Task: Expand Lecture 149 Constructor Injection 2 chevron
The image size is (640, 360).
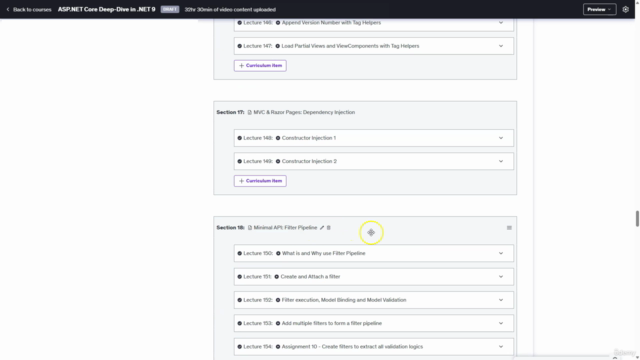Action: coord(501,161)
